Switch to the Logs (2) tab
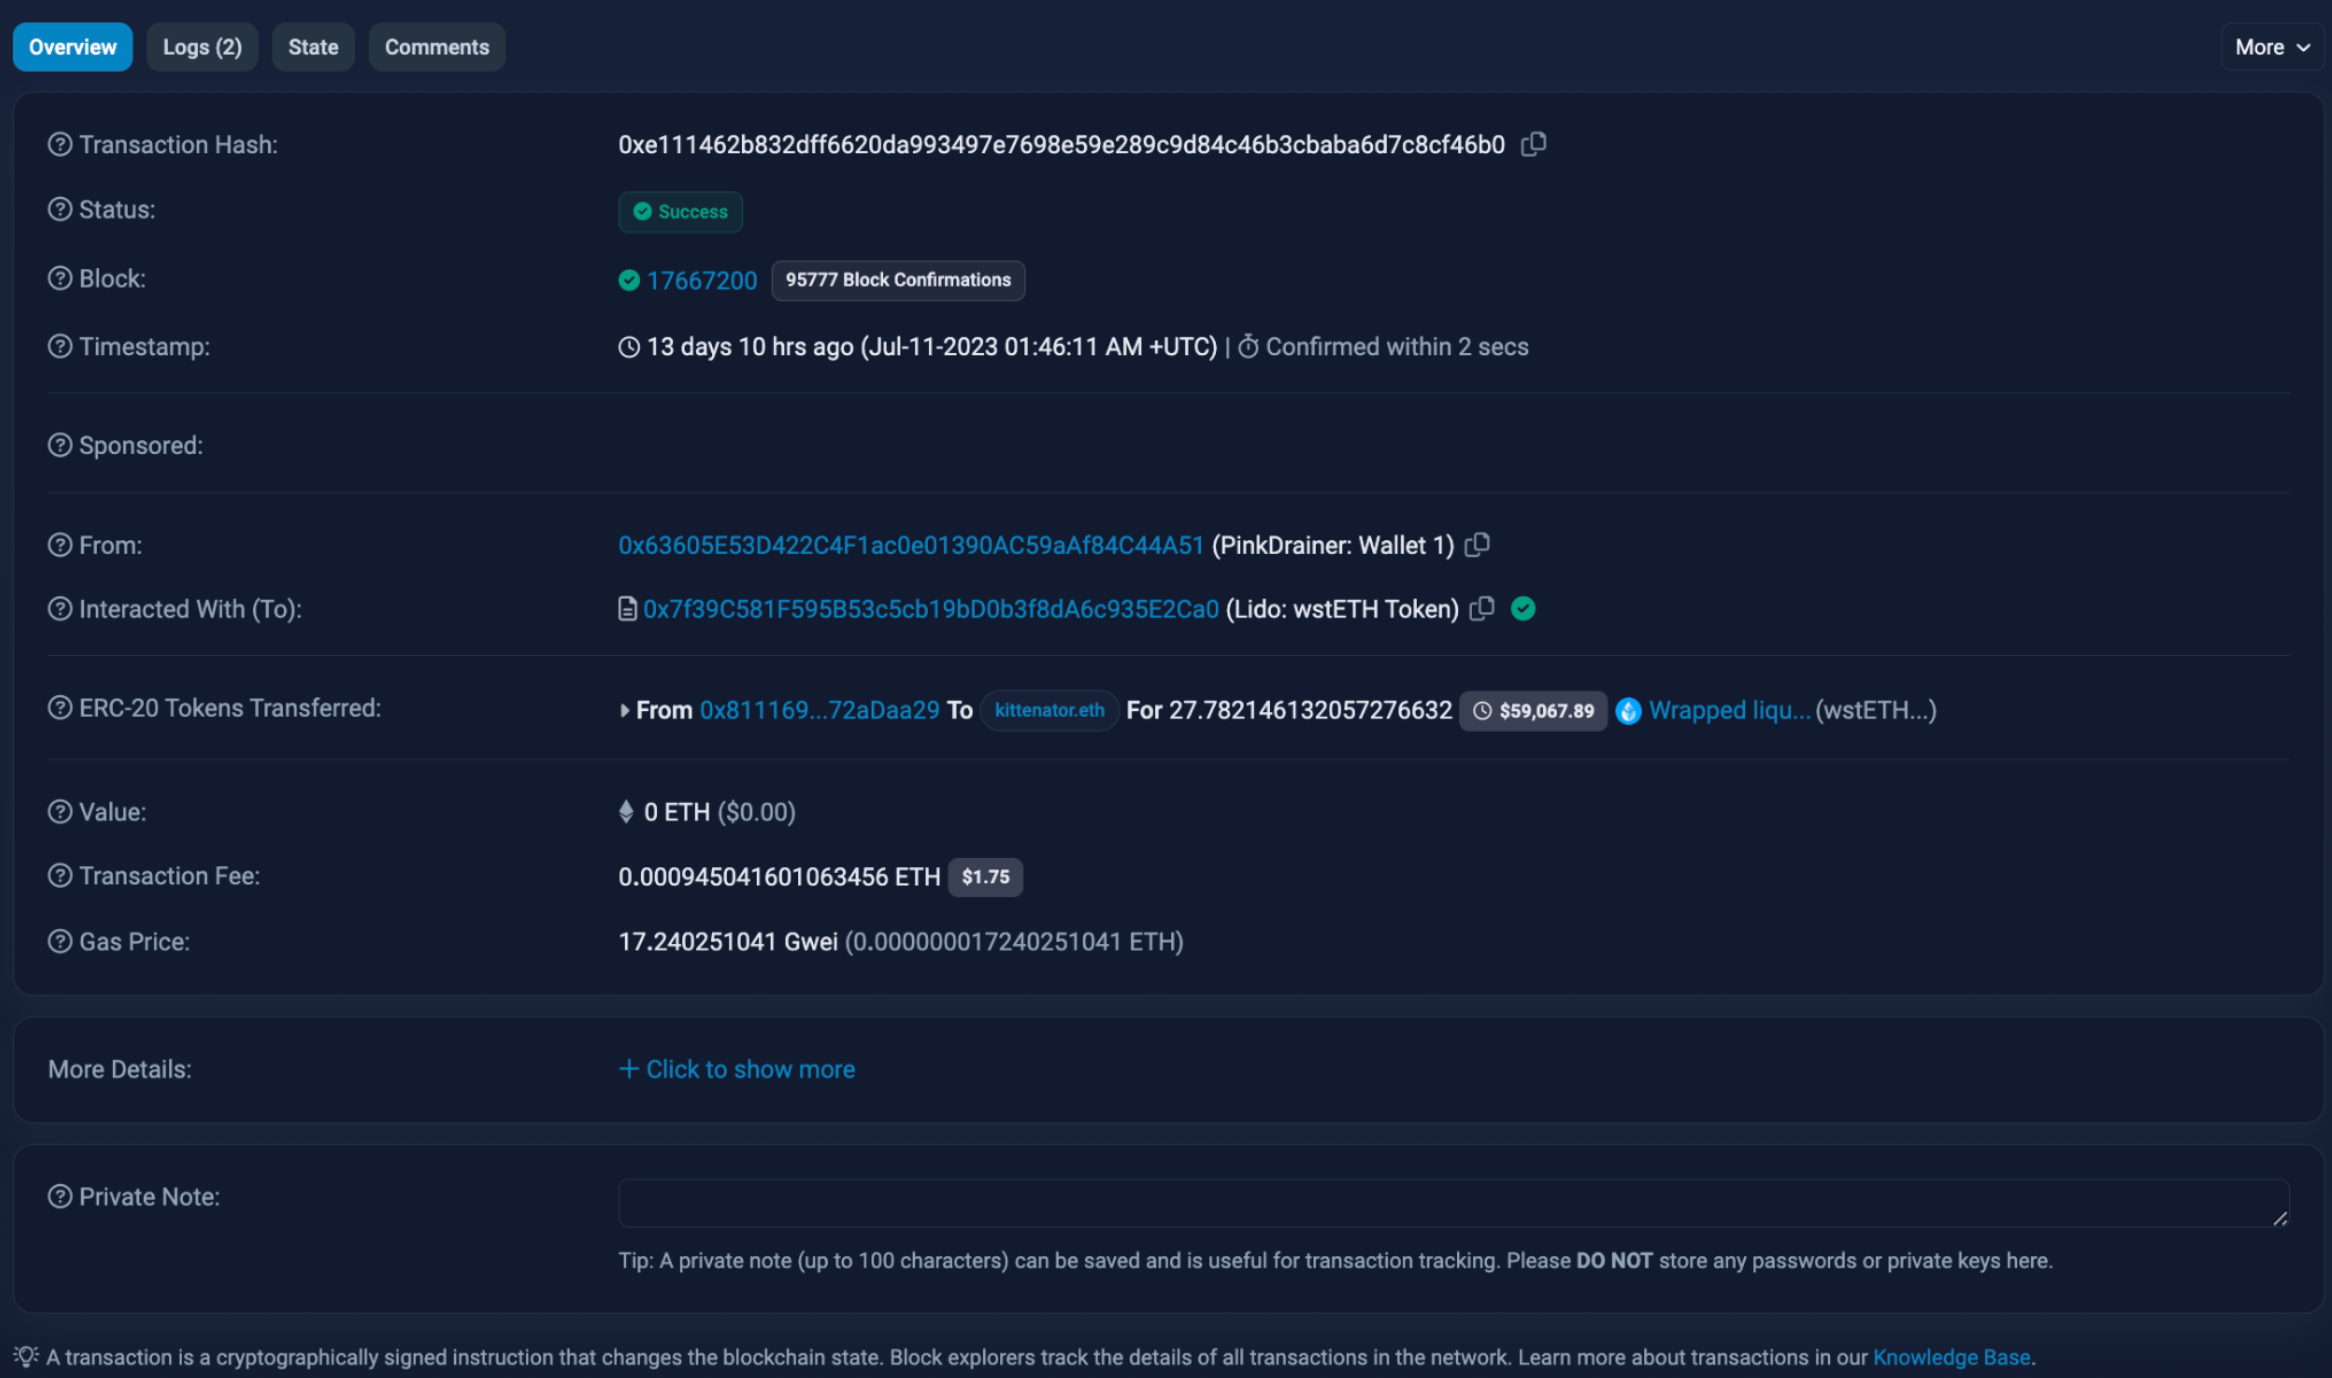 (202, 47)
